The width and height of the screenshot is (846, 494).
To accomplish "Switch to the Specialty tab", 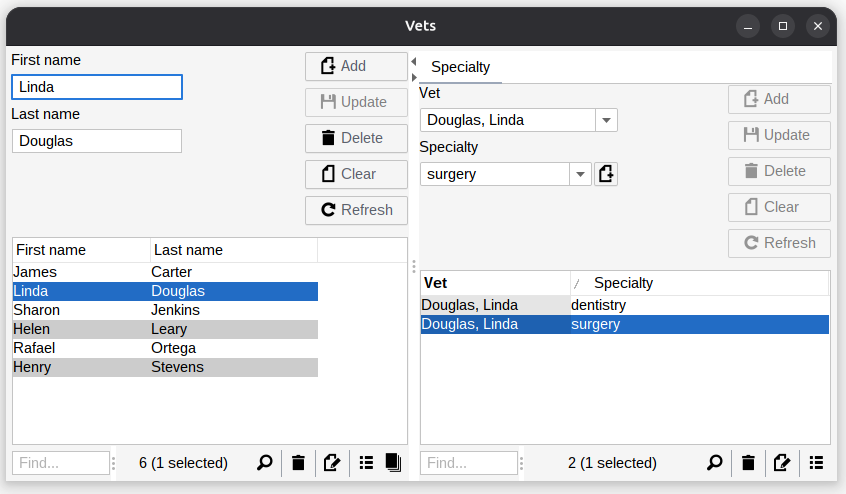I will (x=460, y=67).
